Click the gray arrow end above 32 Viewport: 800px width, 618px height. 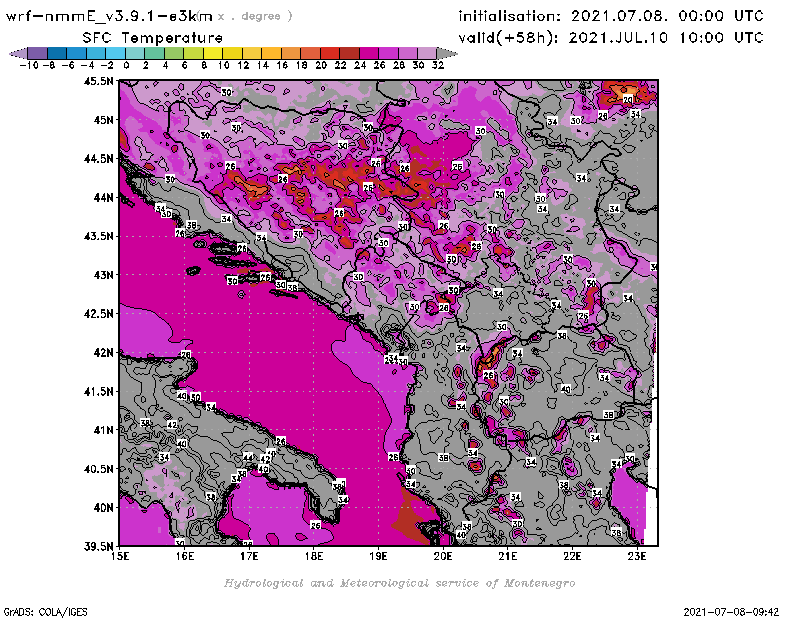pos(447,53)
